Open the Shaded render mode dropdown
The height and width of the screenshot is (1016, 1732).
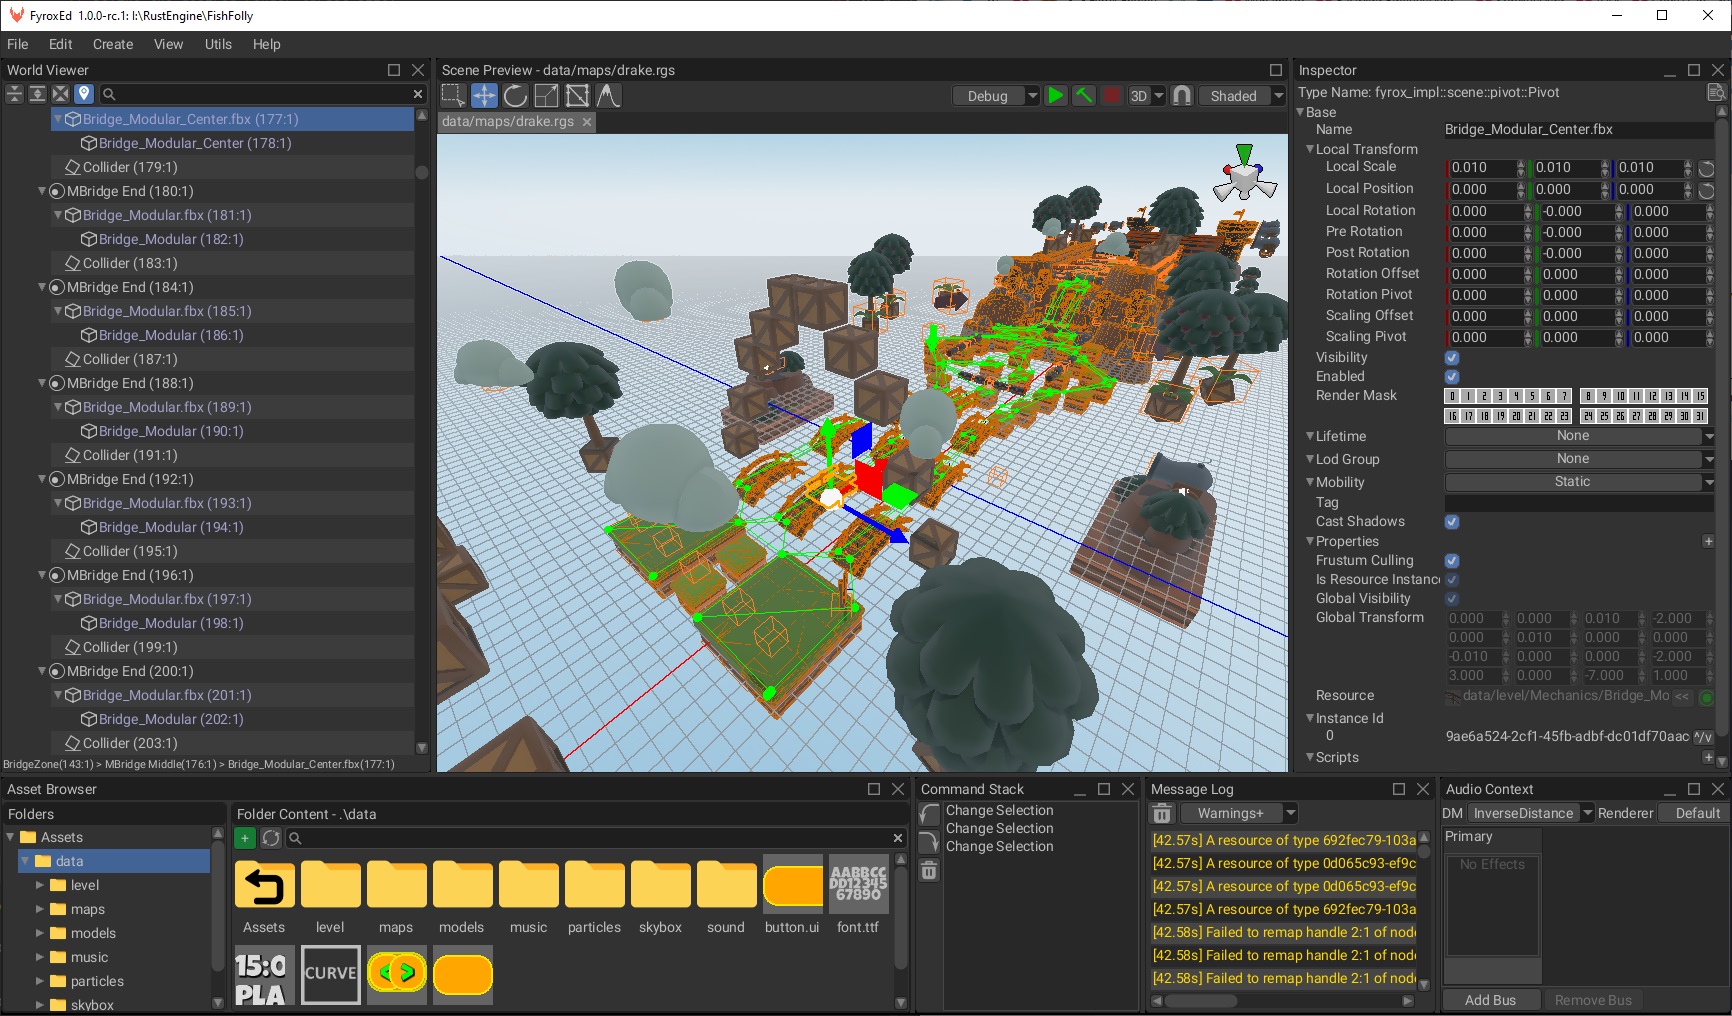click(x=1241, y=96)
